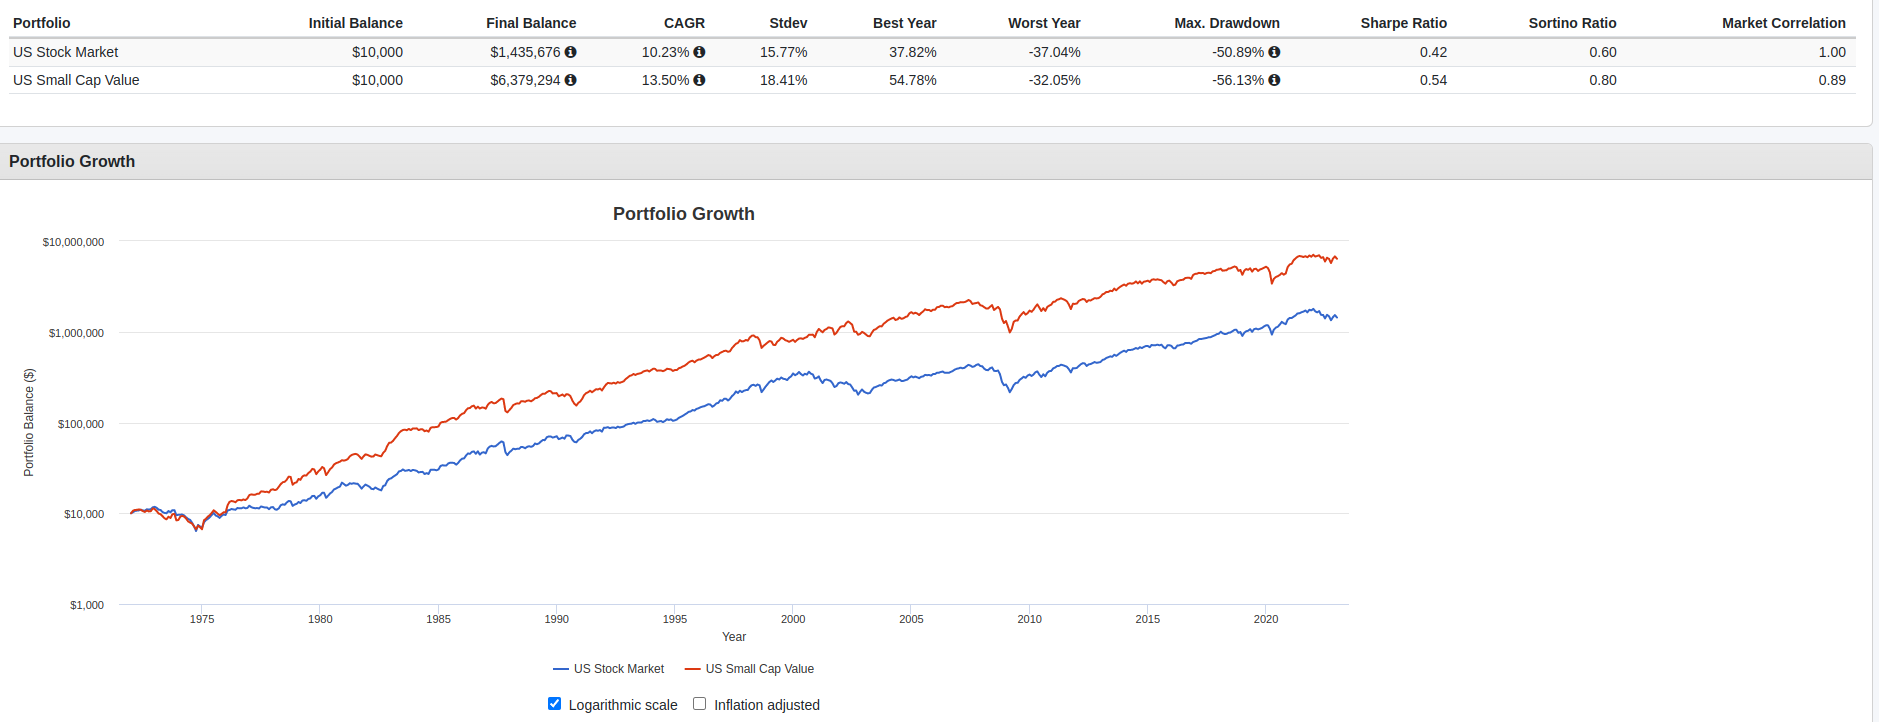Toggle US Small Cap Value legend entry

click(759, 669)
